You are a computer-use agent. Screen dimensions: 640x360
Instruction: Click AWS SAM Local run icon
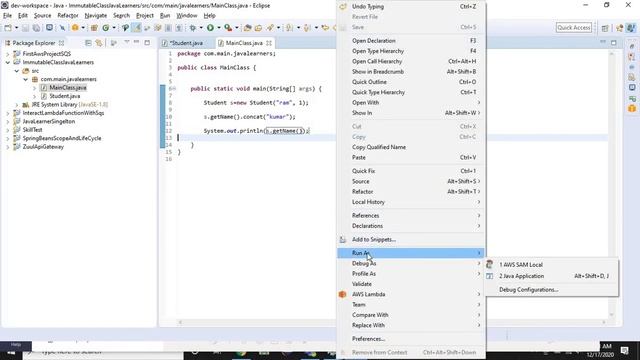[x=489, y=264]
